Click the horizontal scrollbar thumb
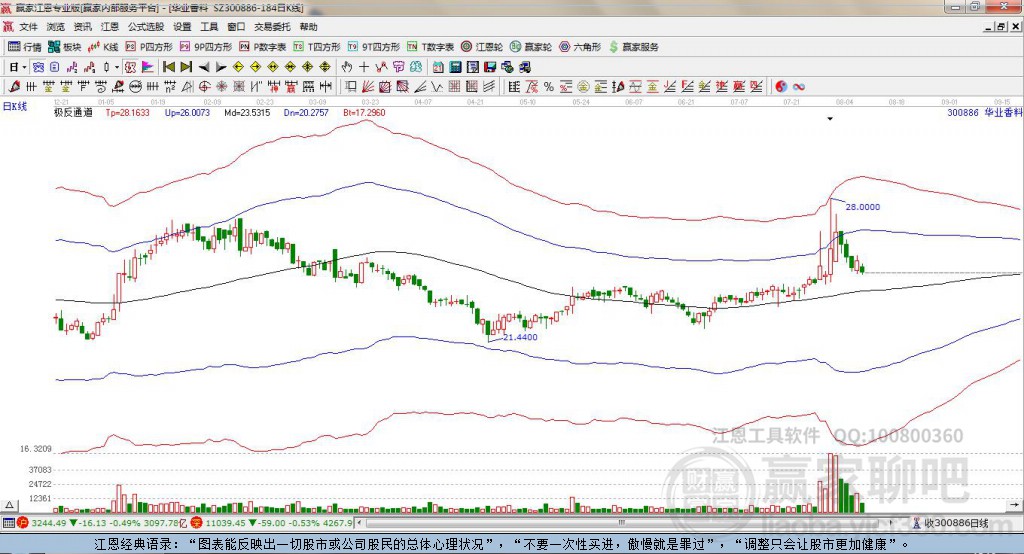This screenshot has width=1024, height=554. click(x=621, y=523)
